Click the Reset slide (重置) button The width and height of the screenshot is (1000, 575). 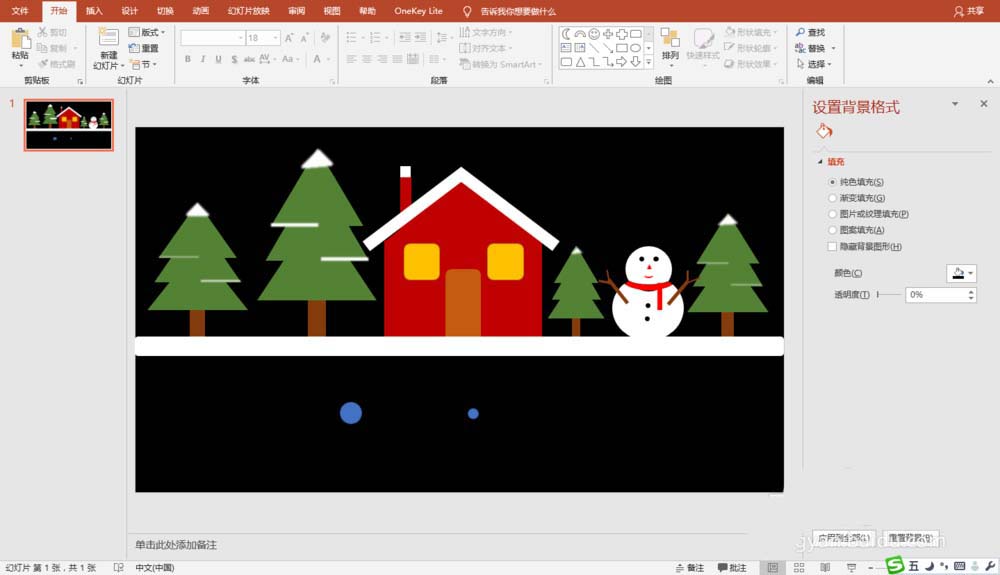point(143,48)
